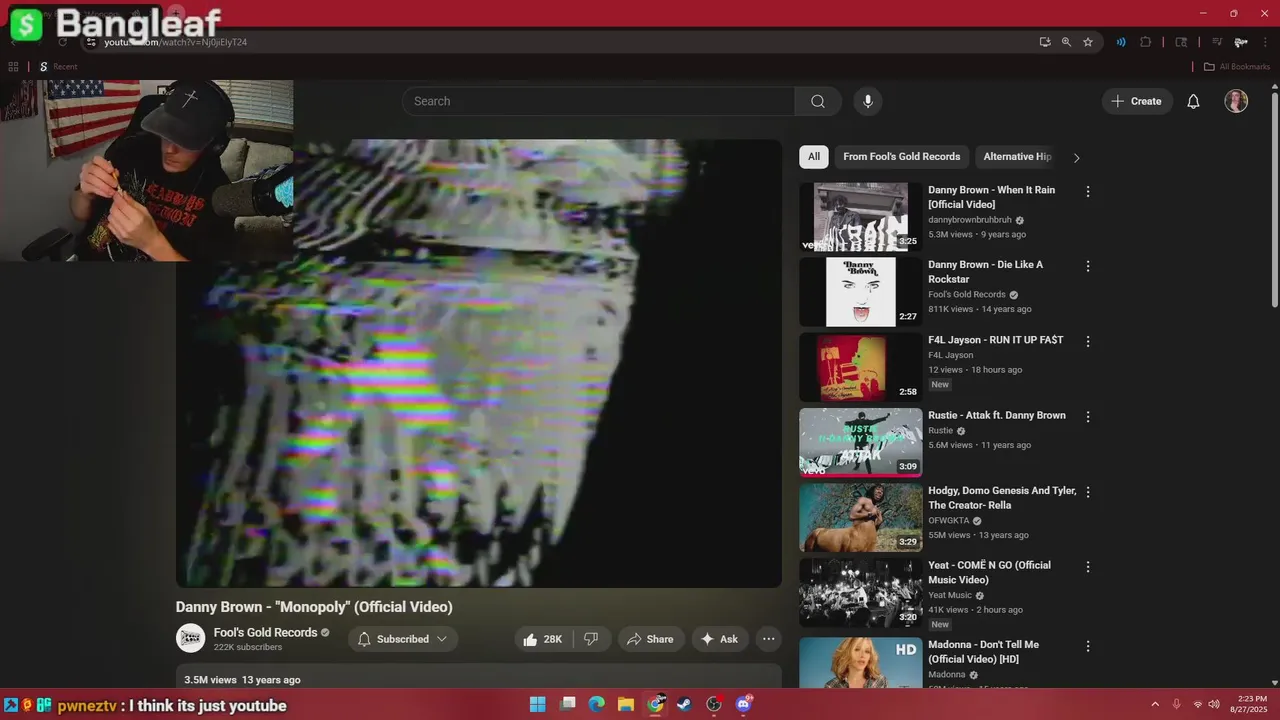Open Steam from taskbar
Image resolution: width=1280 pixels, height=720 pixels.
(x=684, y=704)
